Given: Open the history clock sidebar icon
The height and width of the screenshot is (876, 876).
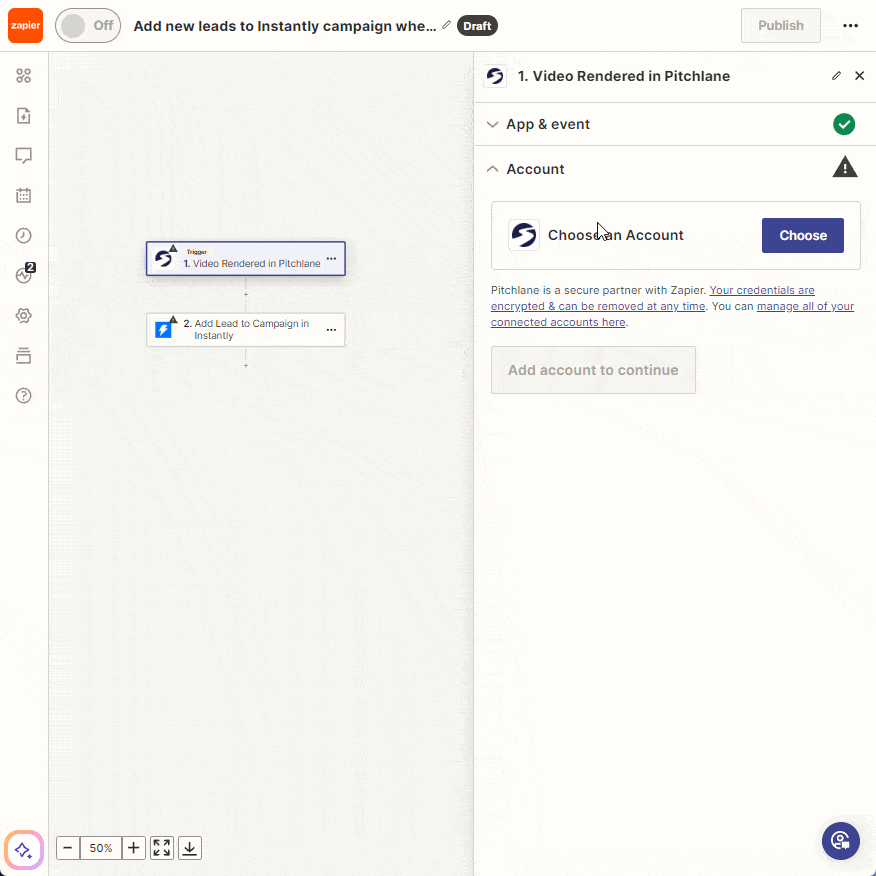Looking at the screenshot, I should click(x=23, y=236).
